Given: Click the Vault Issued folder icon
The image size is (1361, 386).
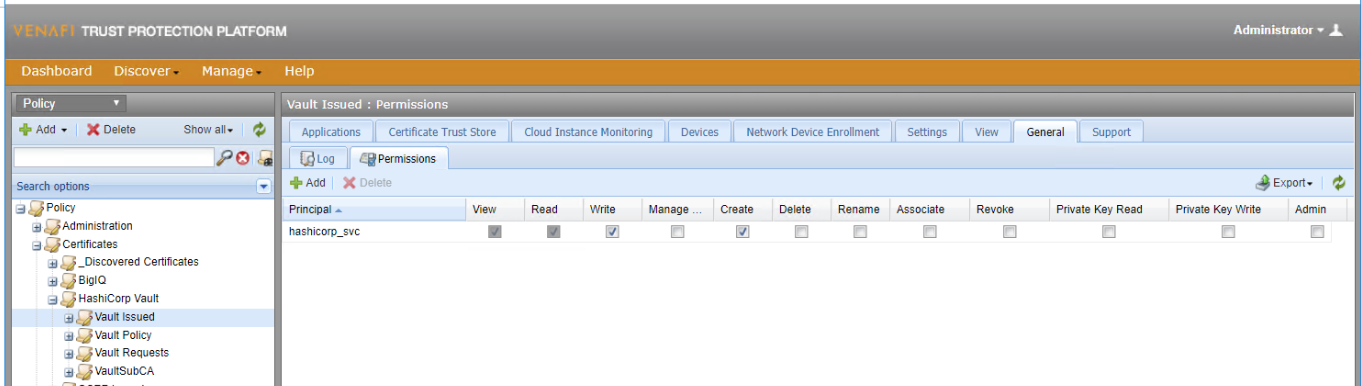Looking at the screenshot, I should 84,317.
